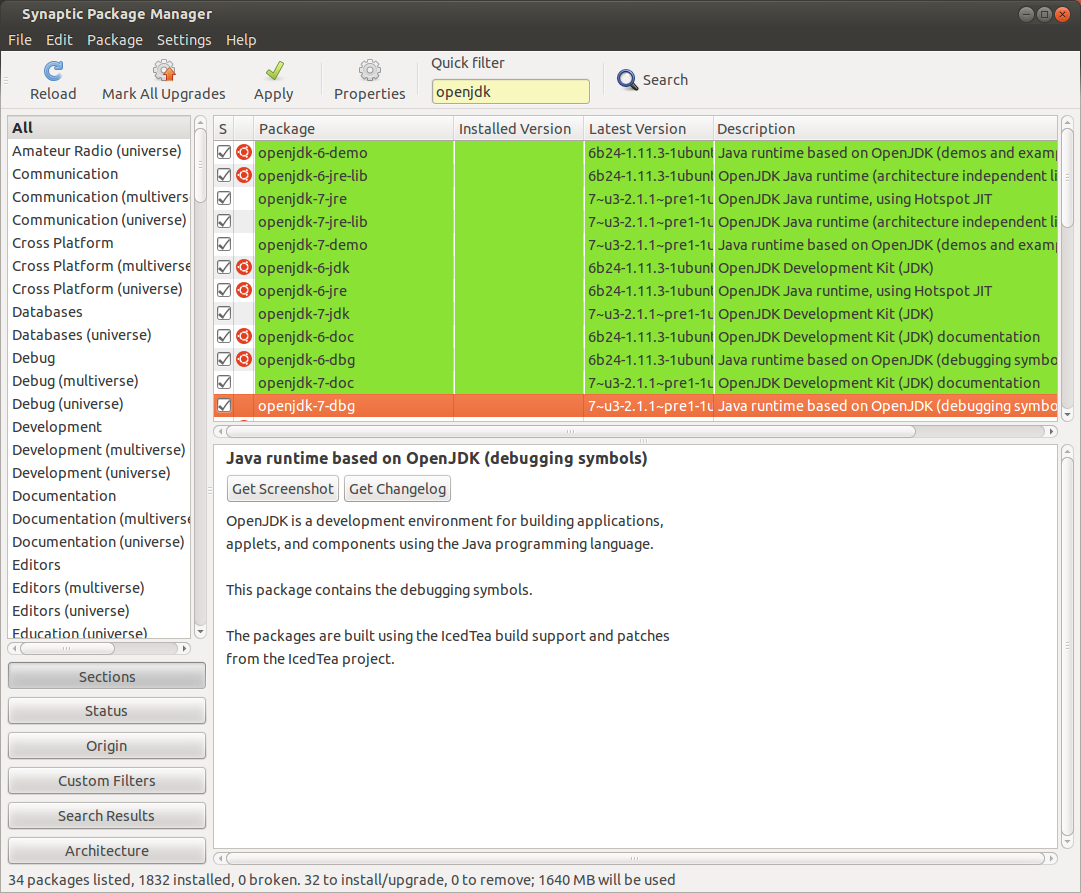1081x893 pixels.
Task: Toggle the status checkbox for openjdk-7-doc
Action: point(224,383)
